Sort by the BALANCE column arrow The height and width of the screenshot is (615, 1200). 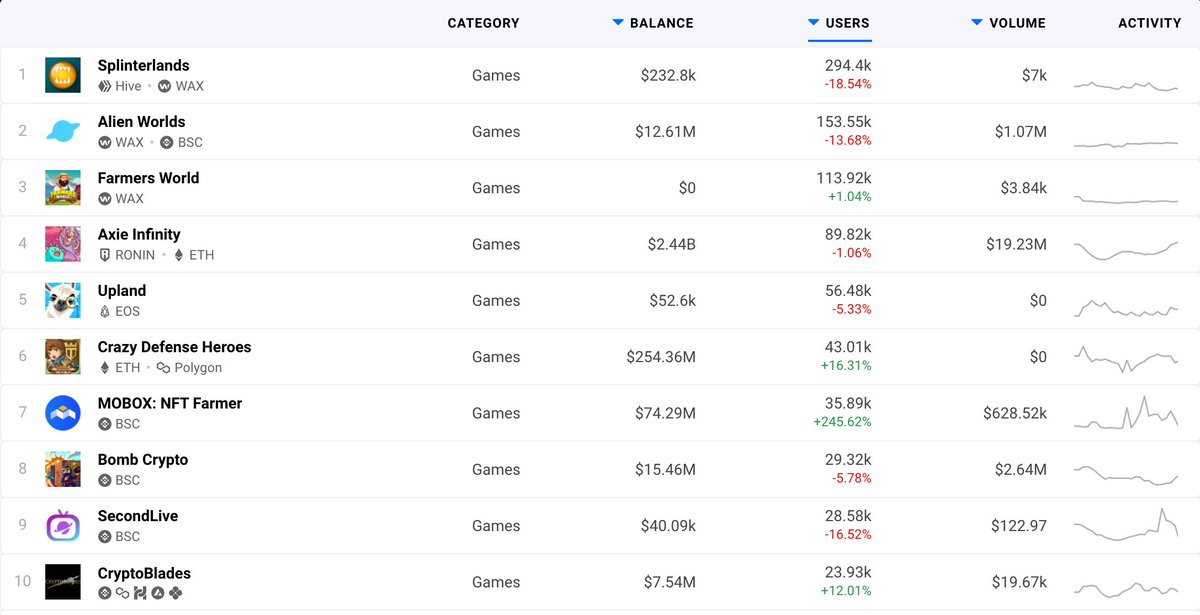[618, 22]
